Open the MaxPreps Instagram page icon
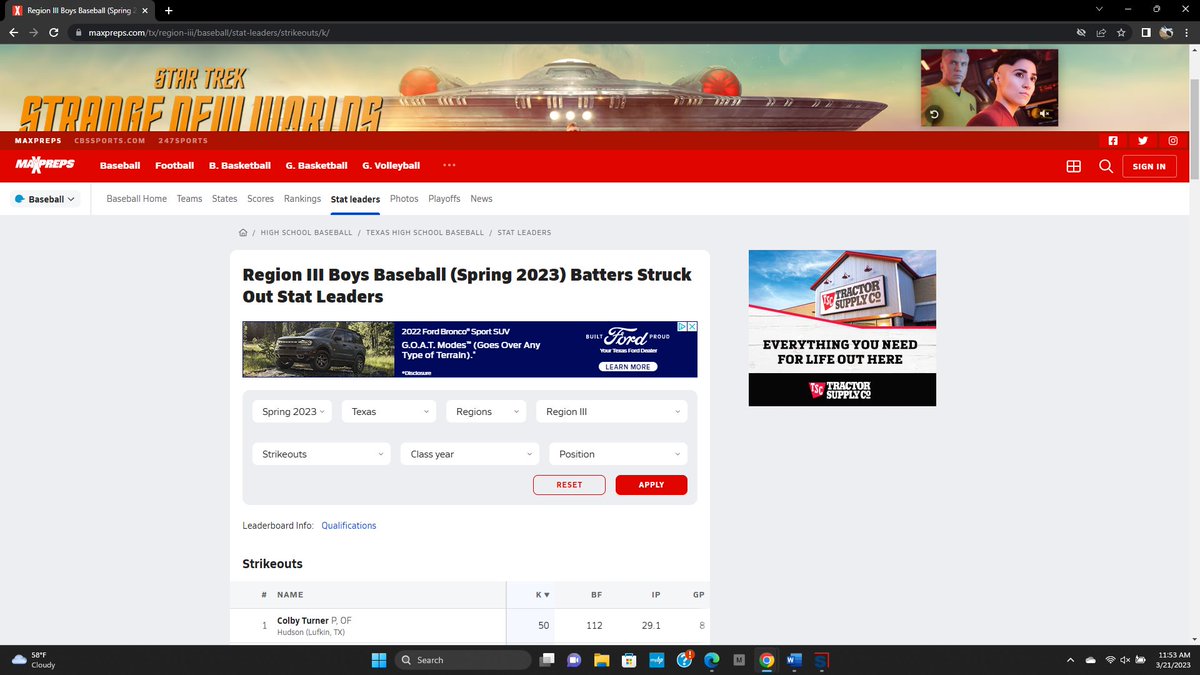 tap(1173, 141)
